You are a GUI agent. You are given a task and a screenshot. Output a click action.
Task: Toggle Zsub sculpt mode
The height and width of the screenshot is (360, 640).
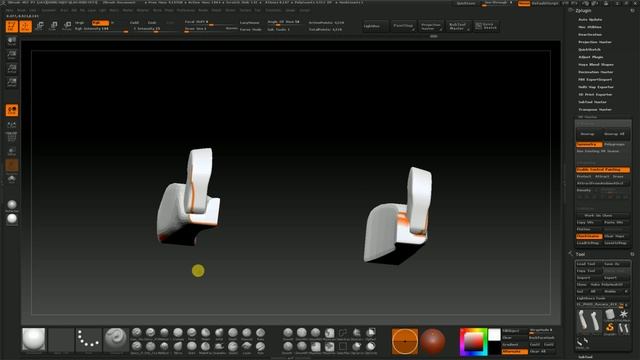click(x=152, y=23)
